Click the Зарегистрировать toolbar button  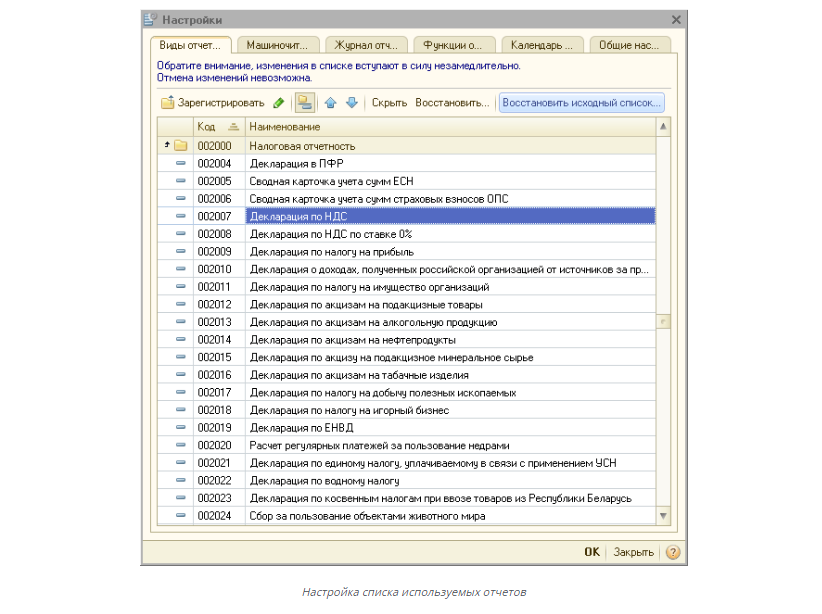click(212, 103)
